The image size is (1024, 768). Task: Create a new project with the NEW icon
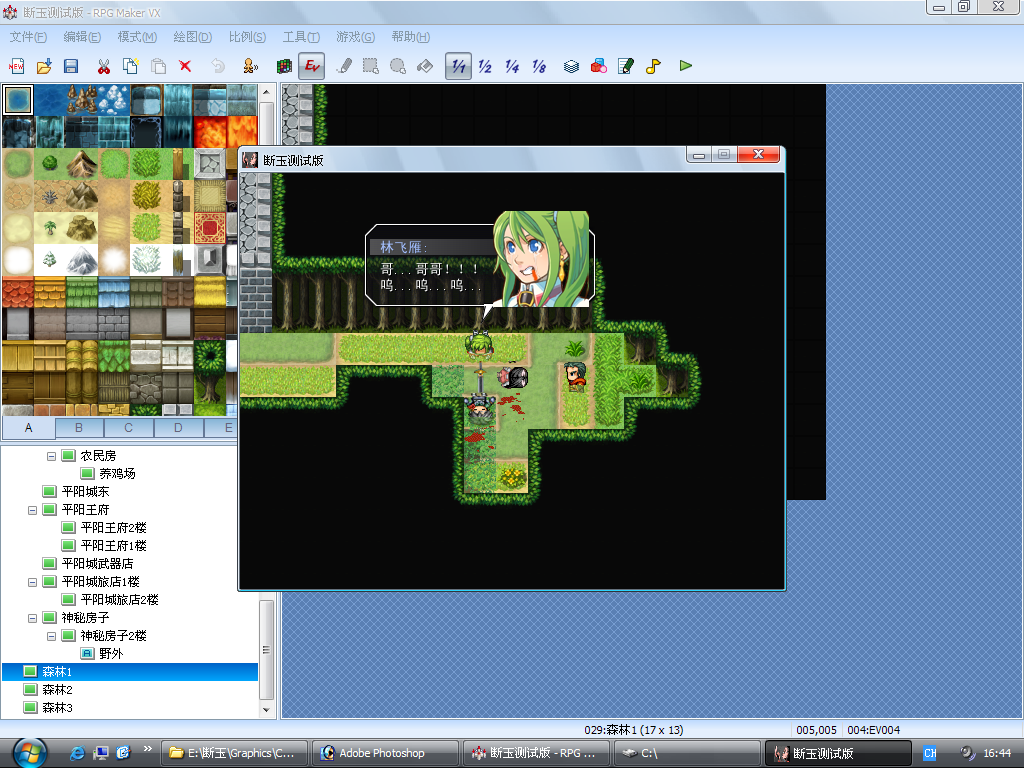[x=16, y=66]
